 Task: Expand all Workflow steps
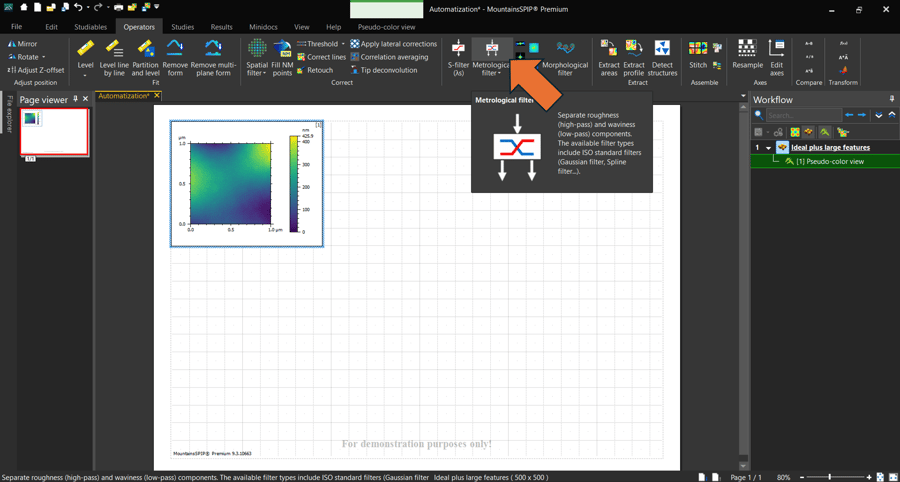(879, 115)
